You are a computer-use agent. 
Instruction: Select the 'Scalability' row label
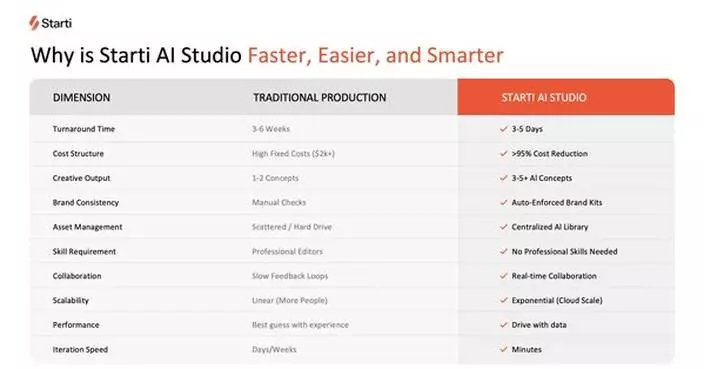(70, 300)
